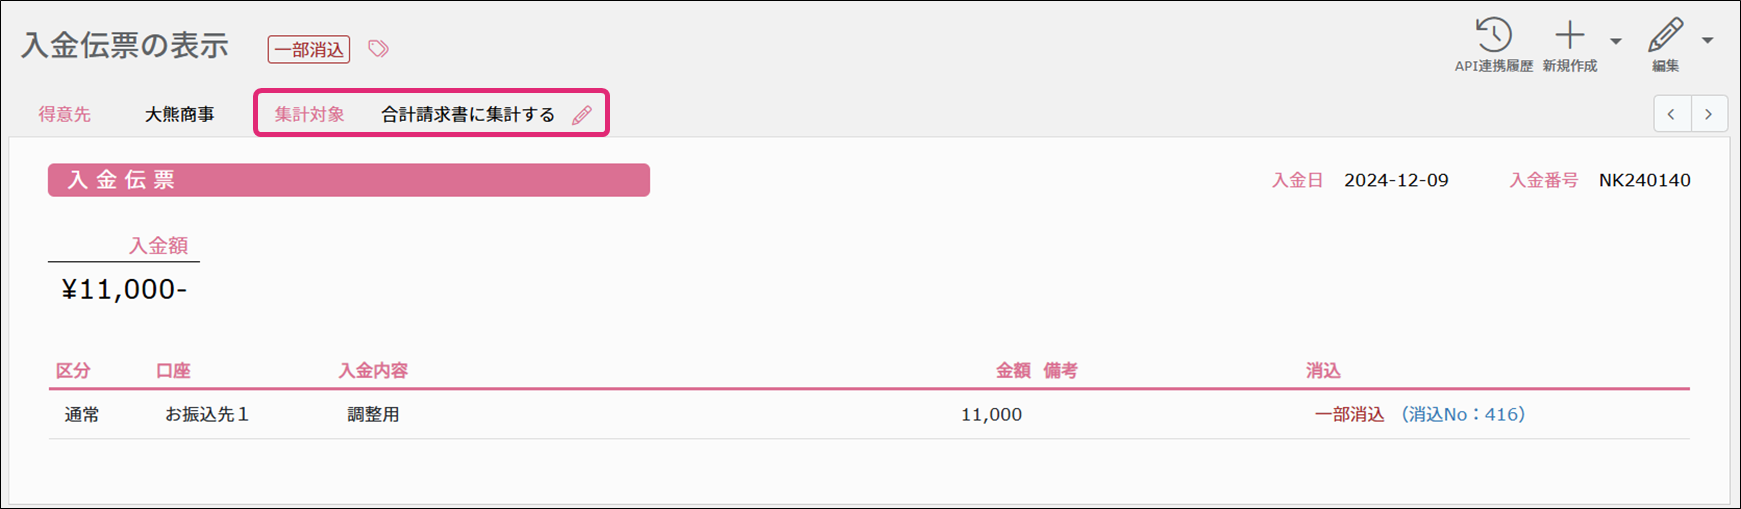Screen dimensions: 1741x509
Task: Go to the next slip with right chevron
Action: click(1709, 114)
